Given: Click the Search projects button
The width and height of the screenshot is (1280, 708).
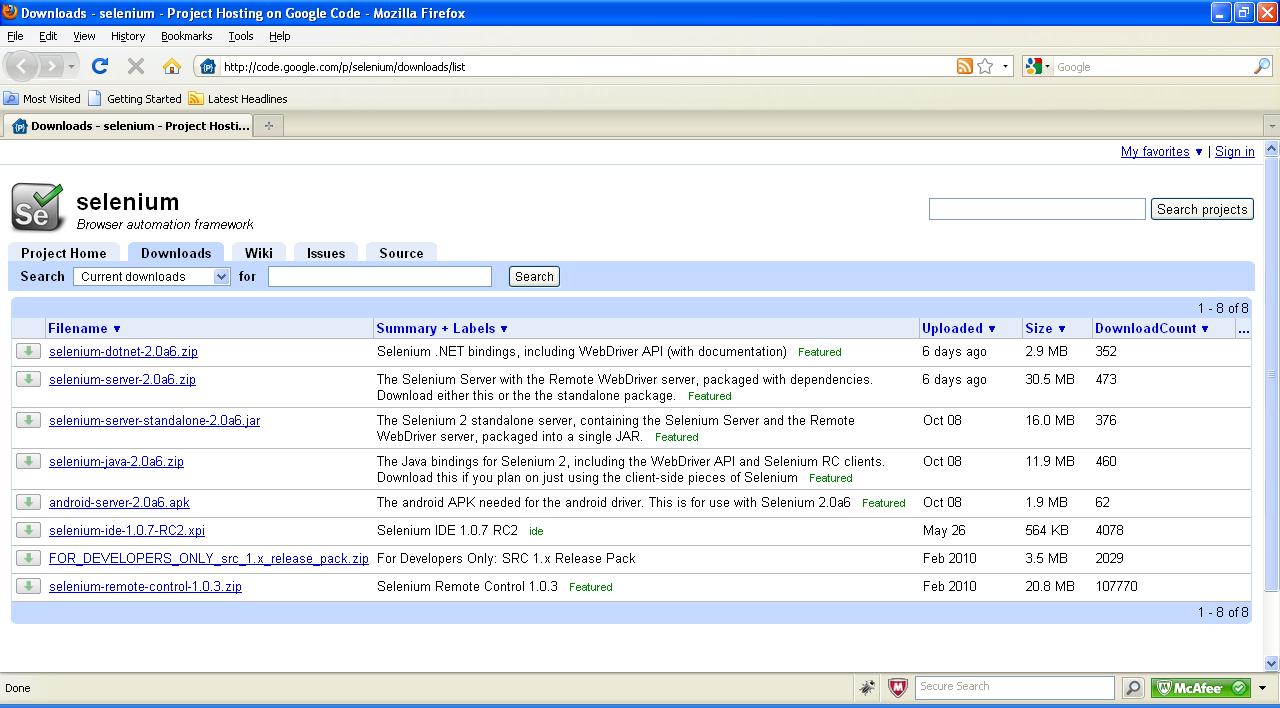Looking at the screenshot, I should [1202, 209].
